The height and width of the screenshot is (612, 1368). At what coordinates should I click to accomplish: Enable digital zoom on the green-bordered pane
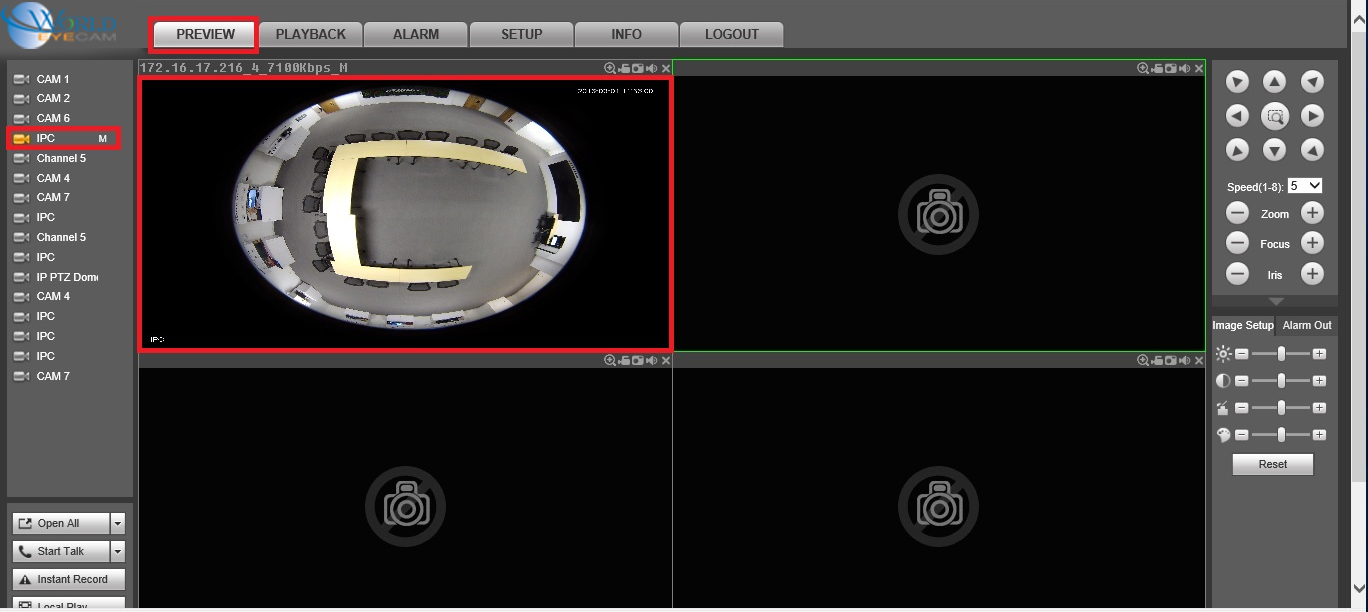click(1143, 68)
